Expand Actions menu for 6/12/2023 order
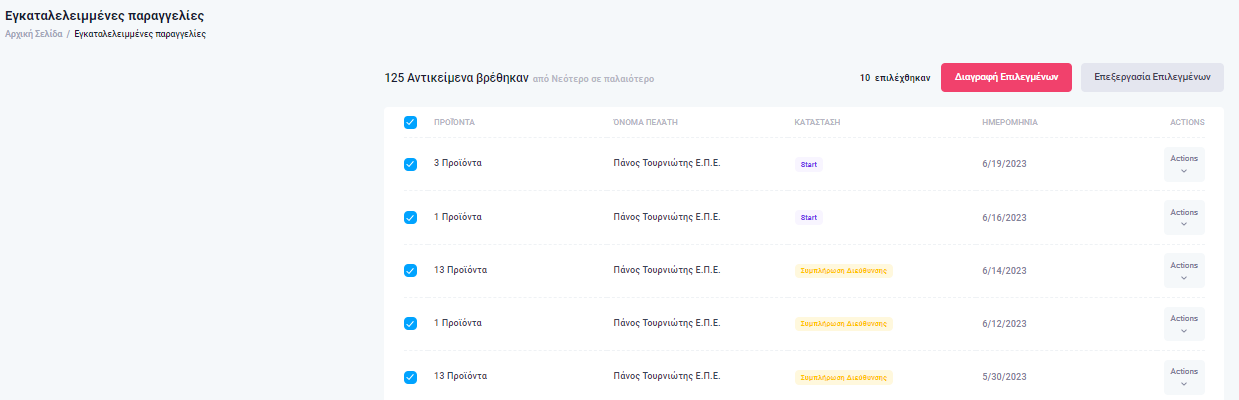The width and height of the screenshot is (1239, 400). point(1184,323)
